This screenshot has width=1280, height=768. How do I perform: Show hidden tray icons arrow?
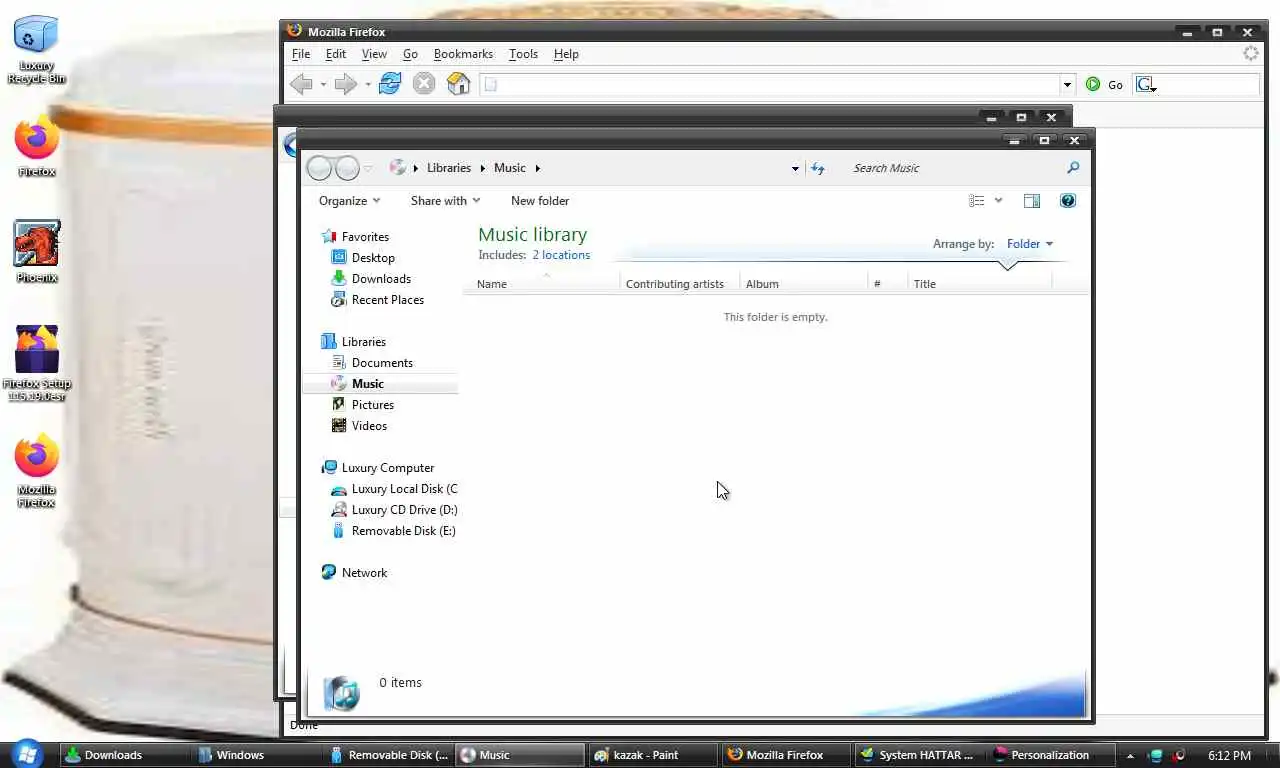click(x=1131, y=756)
